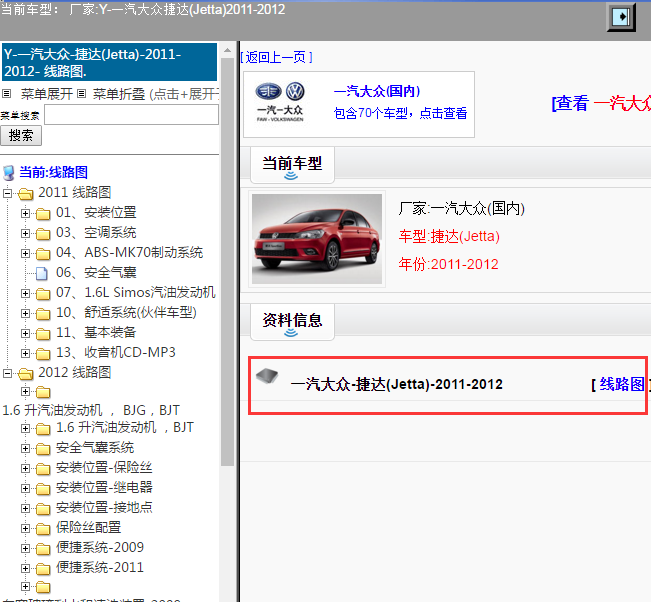
Task: Expand the 13、收音机CD-MP3 node
Action: click(25, 353)
